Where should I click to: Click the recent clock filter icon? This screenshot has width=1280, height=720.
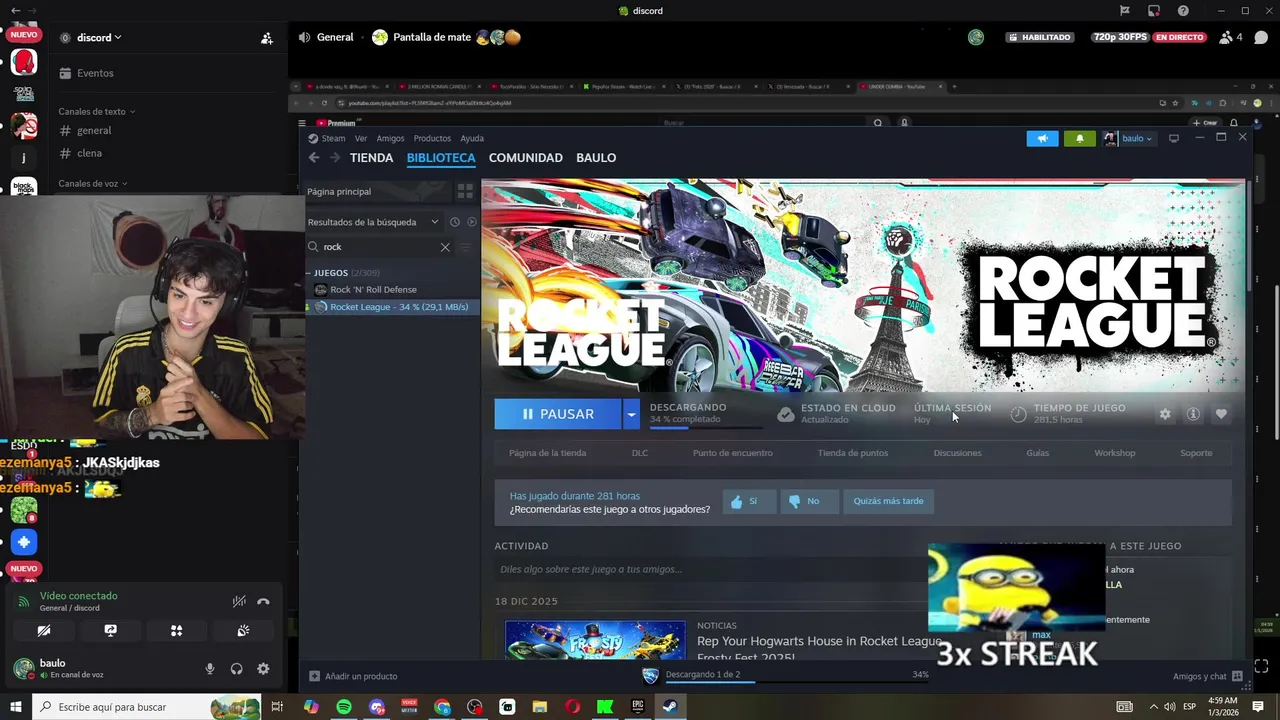pyautogui.click(x=455, y=222)
